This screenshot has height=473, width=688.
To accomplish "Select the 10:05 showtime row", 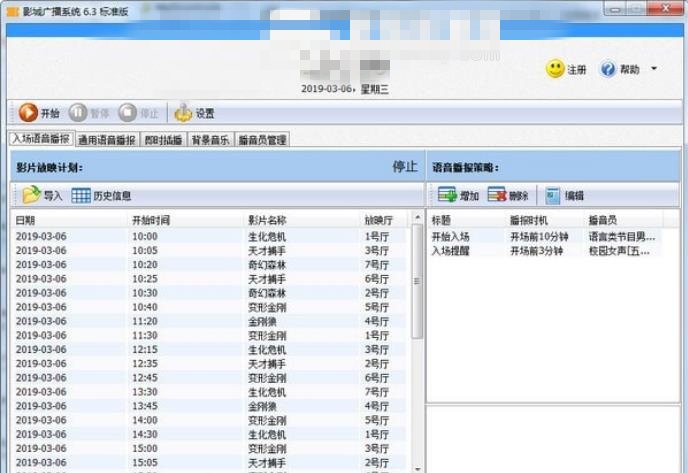I will (210, 251).
